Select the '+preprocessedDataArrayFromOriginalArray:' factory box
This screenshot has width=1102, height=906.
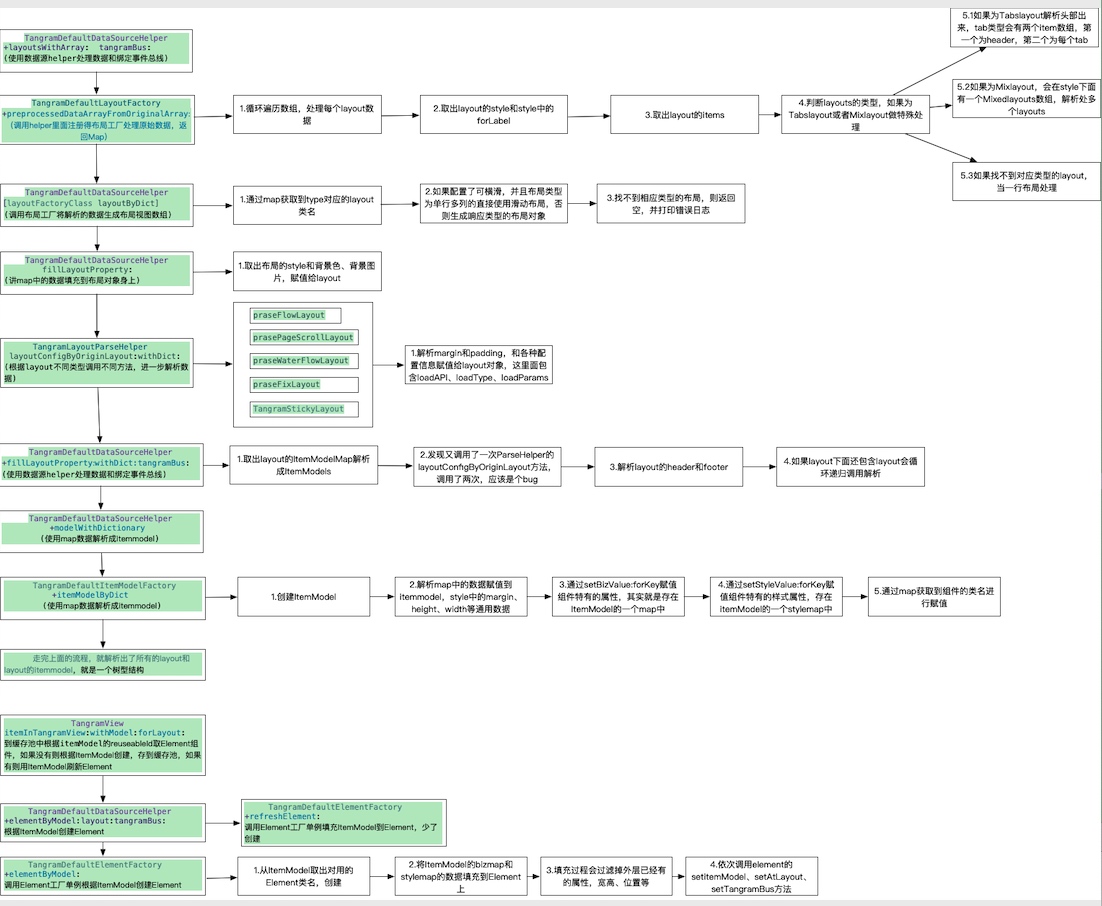click(96, 120)
